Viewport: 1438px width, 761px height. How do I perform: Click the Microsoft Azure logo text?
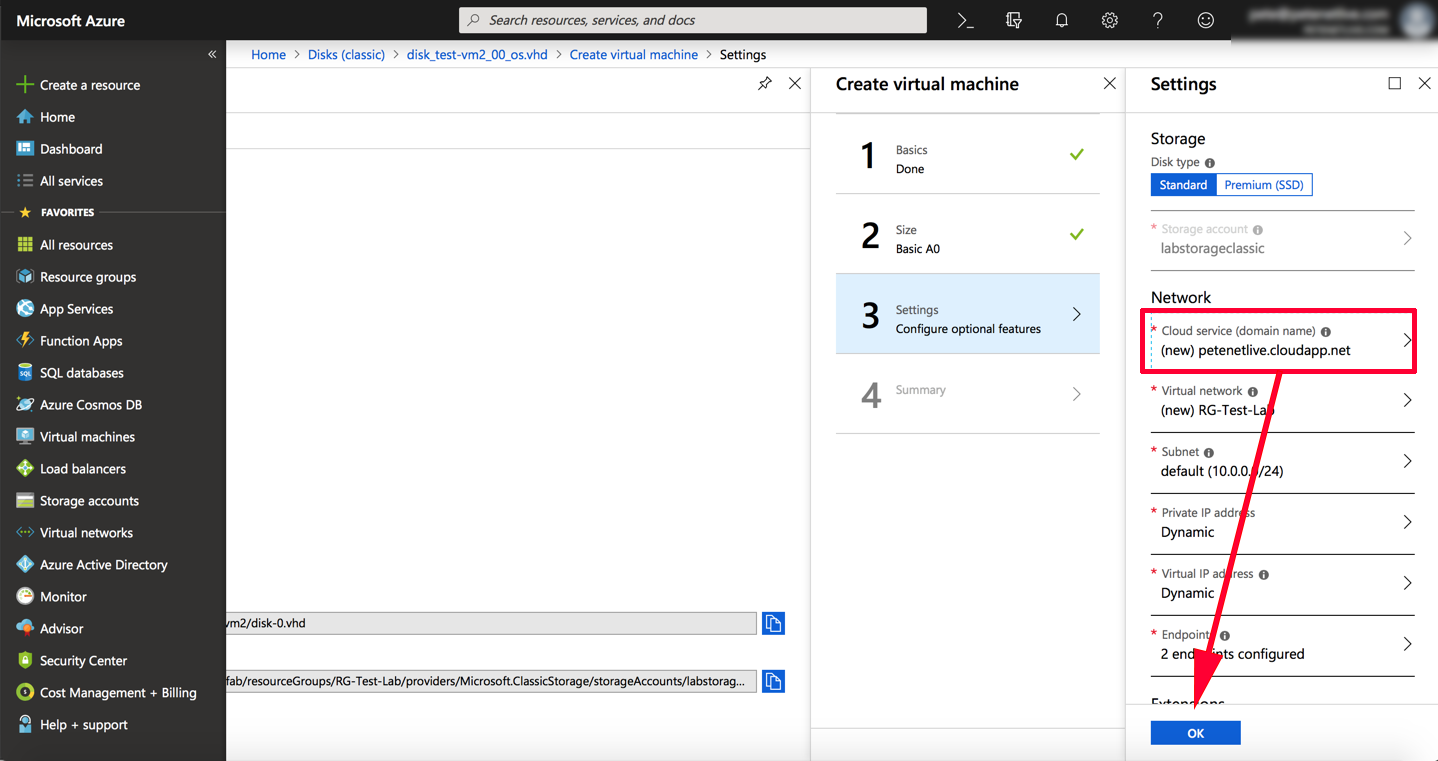(70, 20)
